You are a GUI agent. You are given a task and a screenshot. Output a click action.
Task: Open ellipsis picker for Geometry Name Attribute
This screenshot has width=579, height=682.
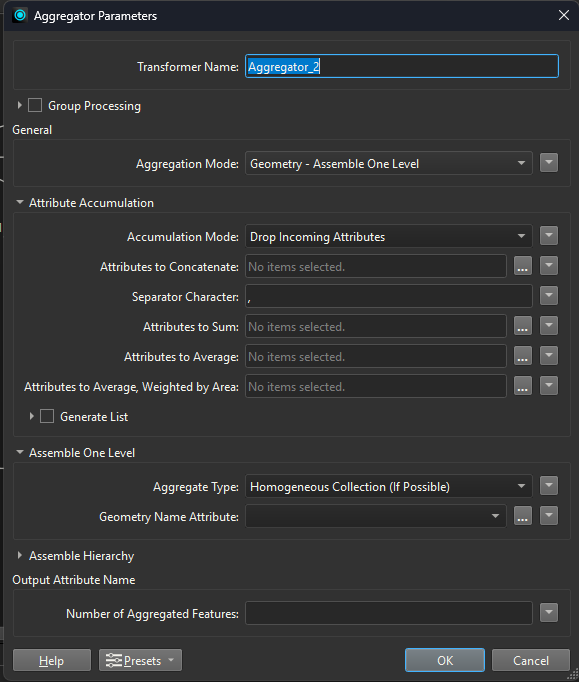[522, 516]
